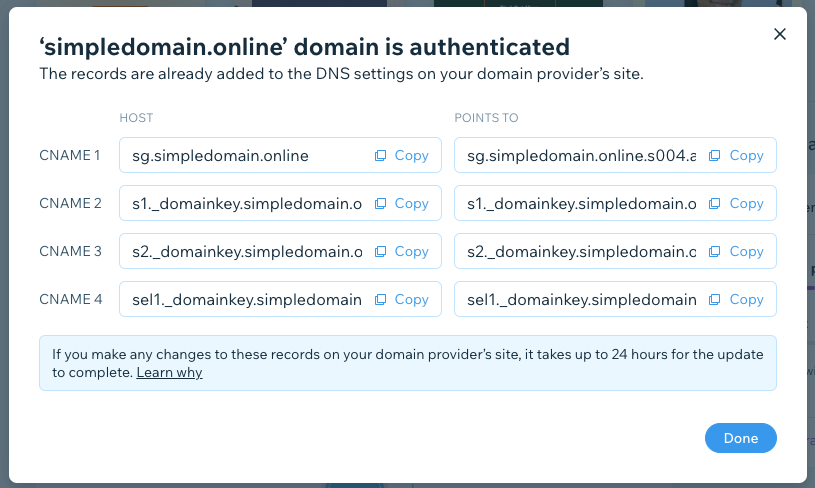
Task: Open the Learn why link
Action: coord(169,373)
